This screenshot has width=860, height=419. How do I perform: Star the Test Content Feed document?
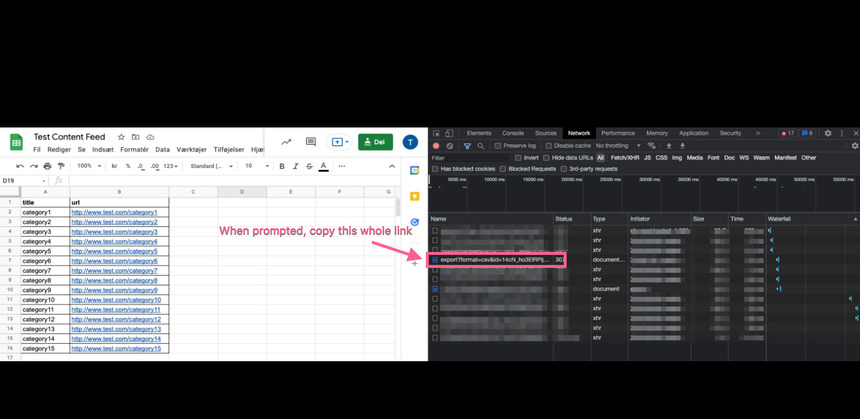121,137
